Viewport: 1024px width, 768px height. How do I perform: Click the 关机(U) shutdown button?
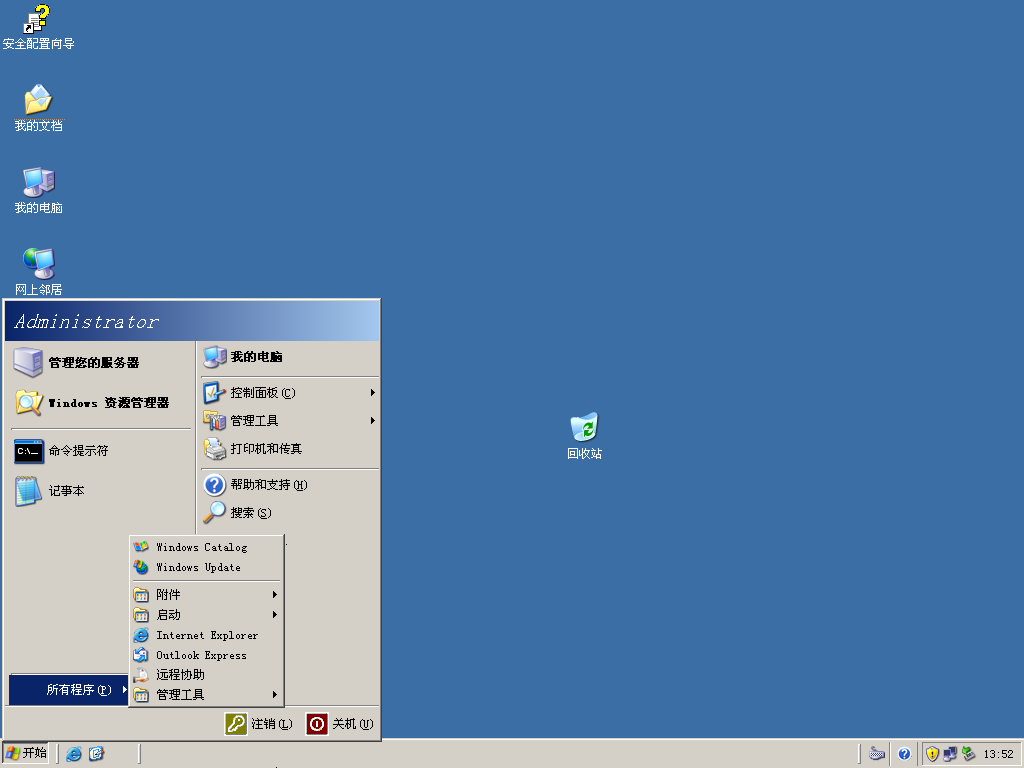click(340, 724)
